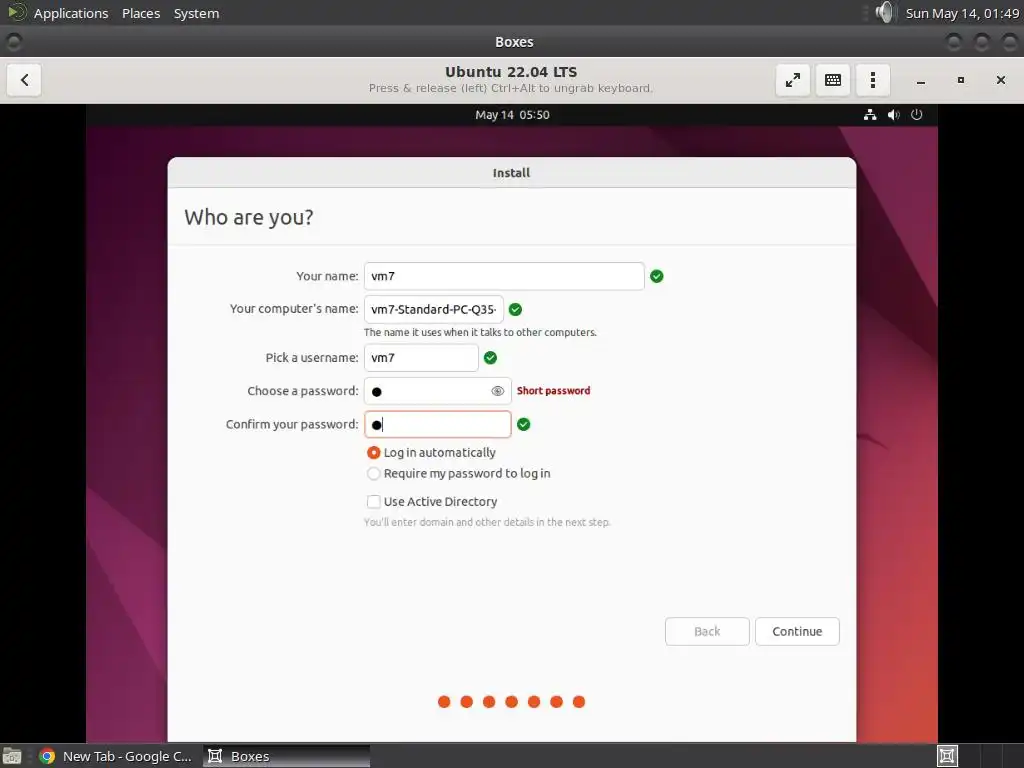Open the Places menu
Screen dimensions: 1024x768
pos(141,13)
